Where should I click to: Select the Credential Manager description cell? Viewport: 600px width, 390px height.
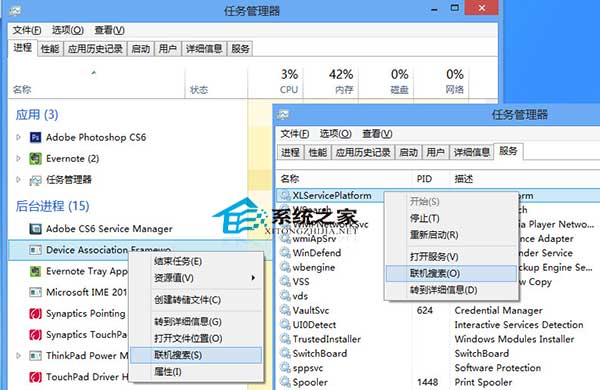click(x=499, y=310)
